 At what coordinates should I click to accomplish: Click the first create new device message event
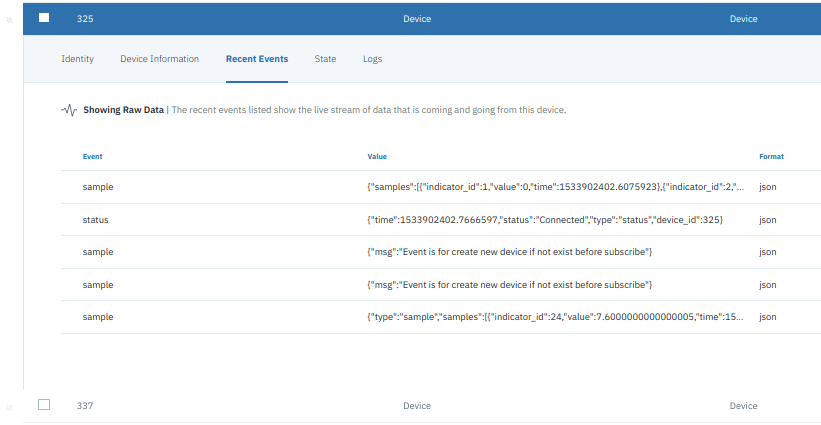click(441, 252)
